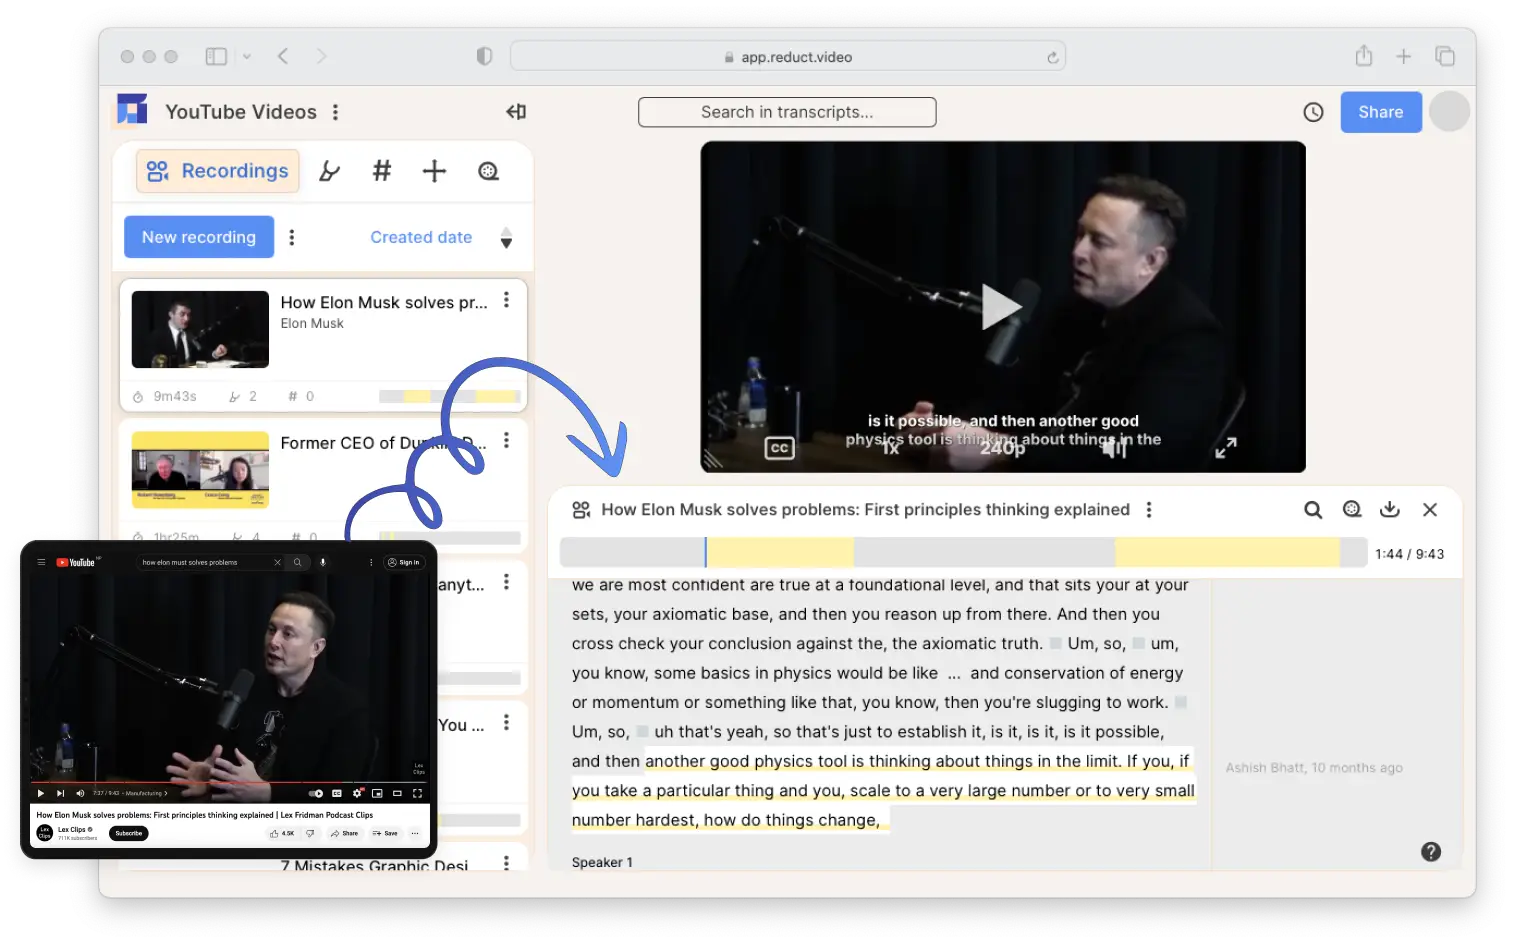Open the help question mark icon
1513x944 pixels.
click(x=1431, y=852)
